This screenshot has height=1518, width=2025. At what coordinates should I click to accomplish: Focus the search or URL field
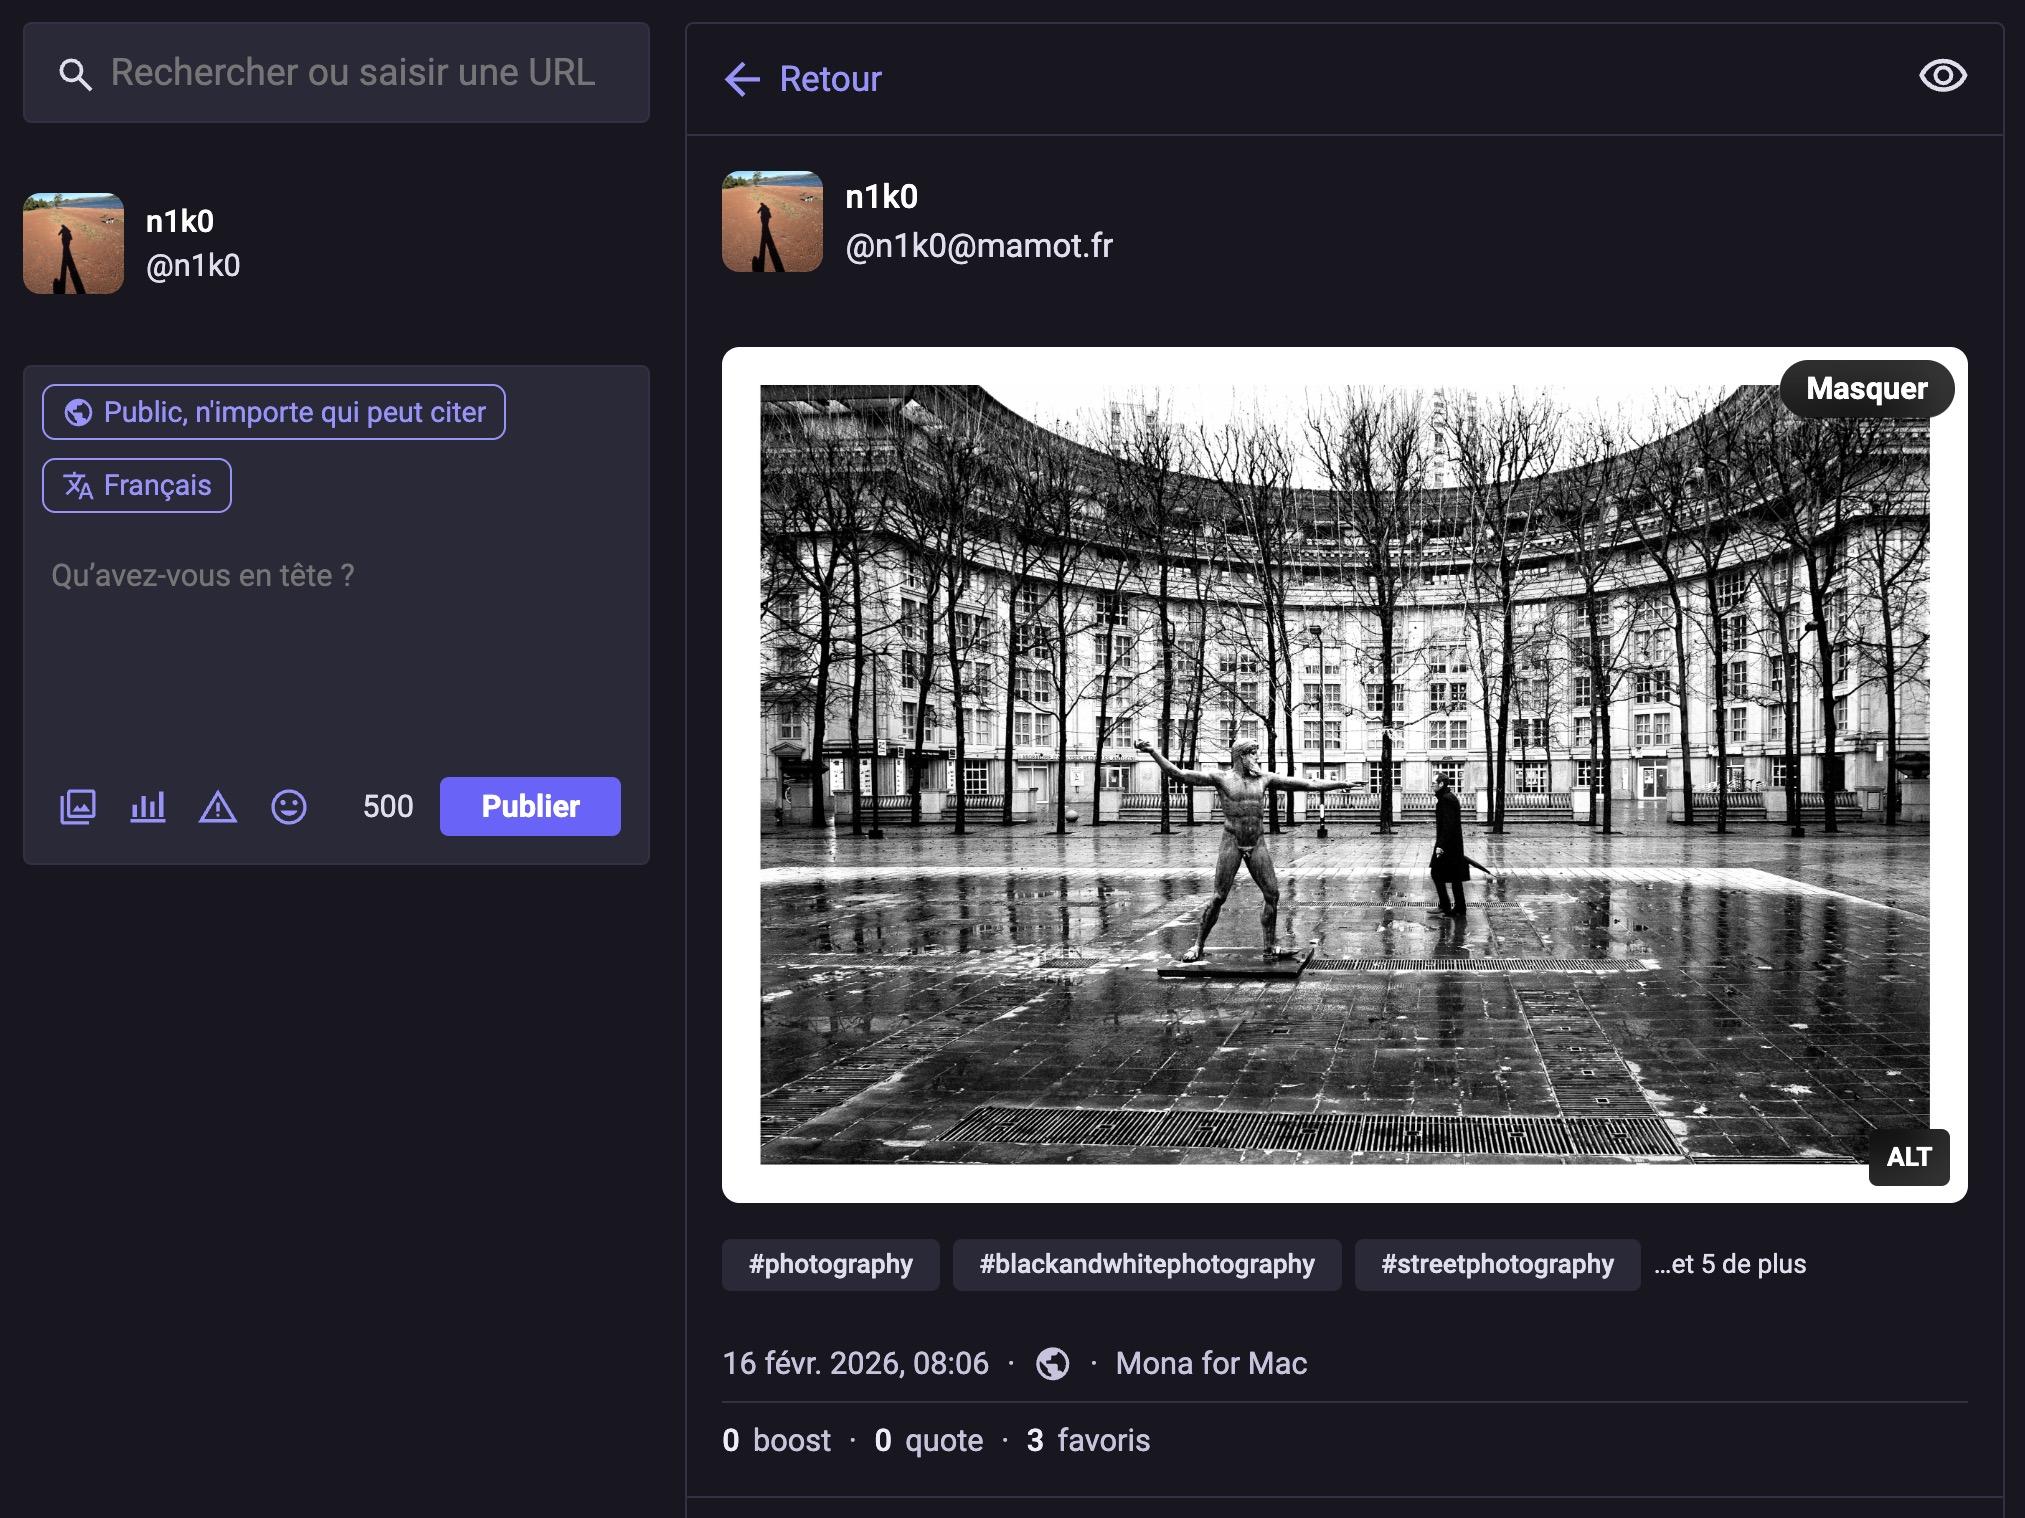click(352, 73)
